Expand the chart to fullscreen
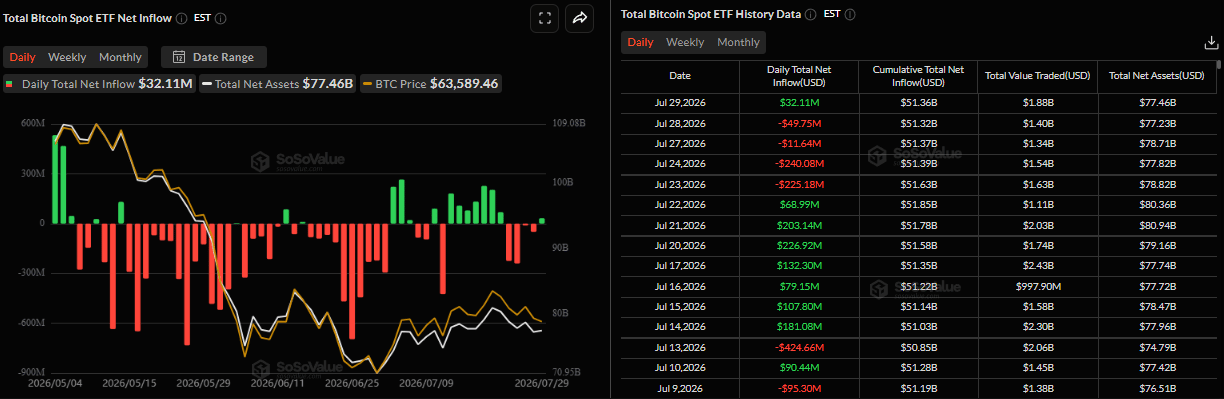1224x399 pixels. [544, 18]
